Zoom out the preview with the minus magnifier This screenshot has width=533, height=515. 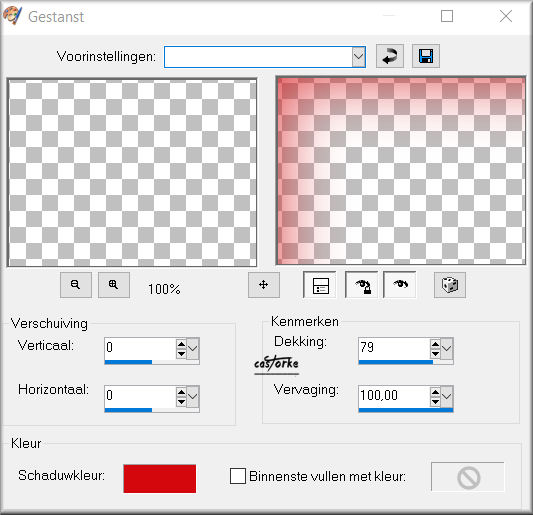[x=76, y=285]
